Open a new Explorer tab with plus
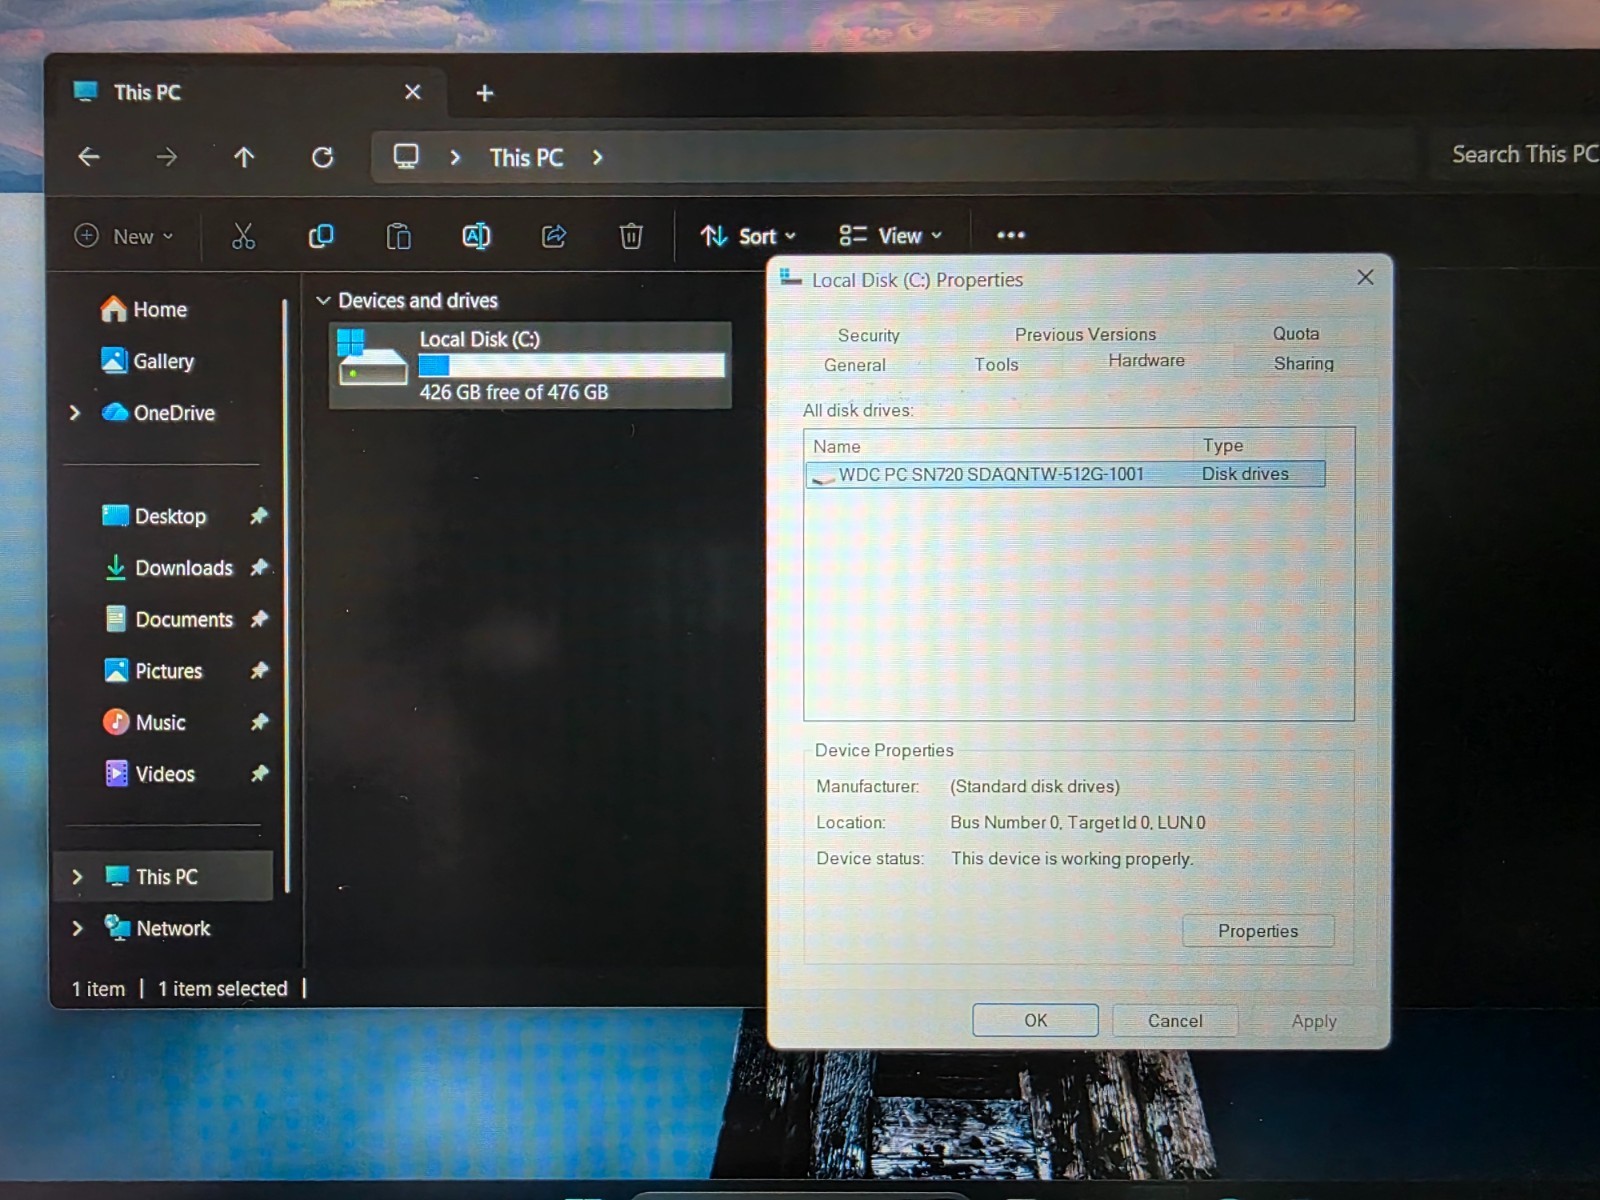Screen dimensions: 1600x1200 coord(485,93)
